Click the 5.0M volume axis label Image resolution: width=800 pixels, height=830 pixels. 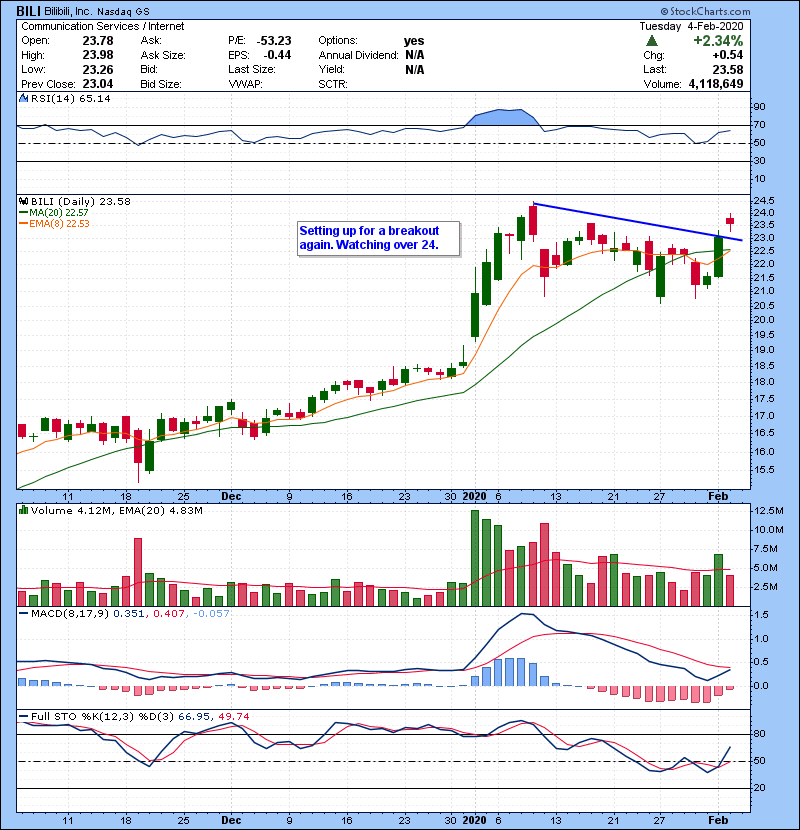pos(766,568)
